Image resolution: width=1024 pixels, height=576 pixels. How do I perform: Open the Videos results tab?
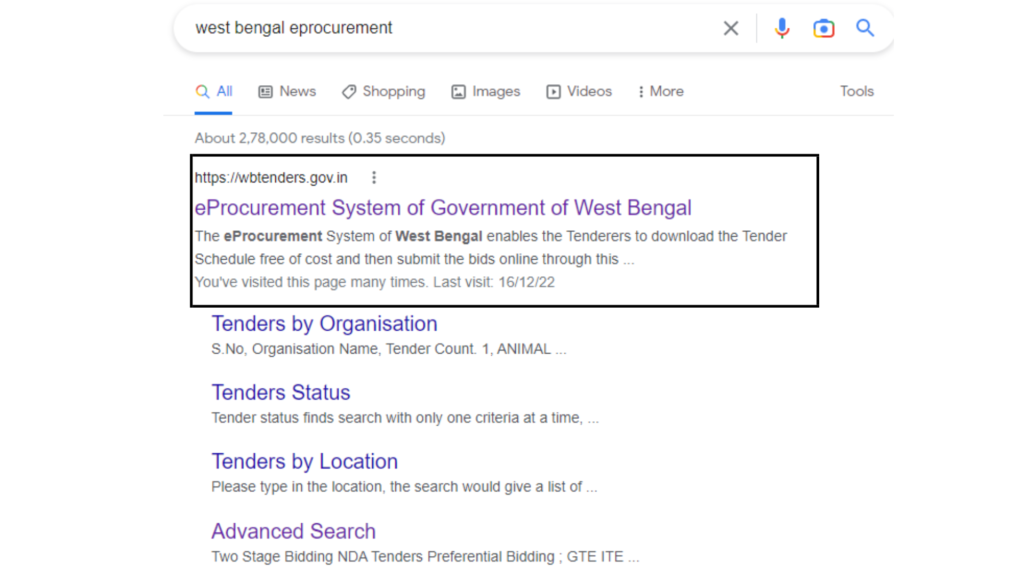click(x=579, y=91)
